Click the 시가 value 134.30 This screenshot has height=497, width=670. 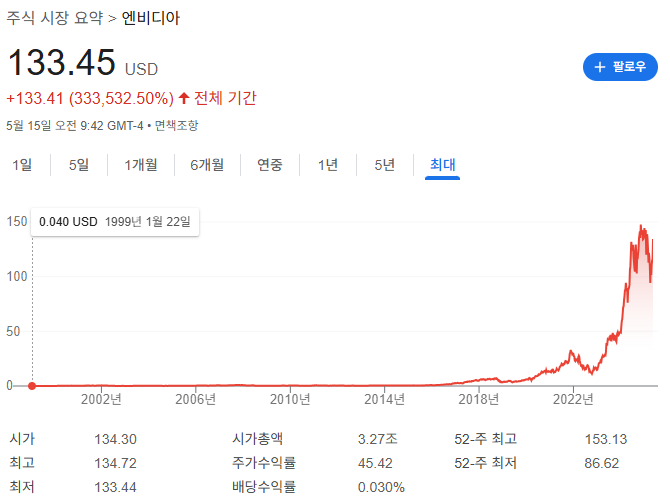(x=115, y=439)
